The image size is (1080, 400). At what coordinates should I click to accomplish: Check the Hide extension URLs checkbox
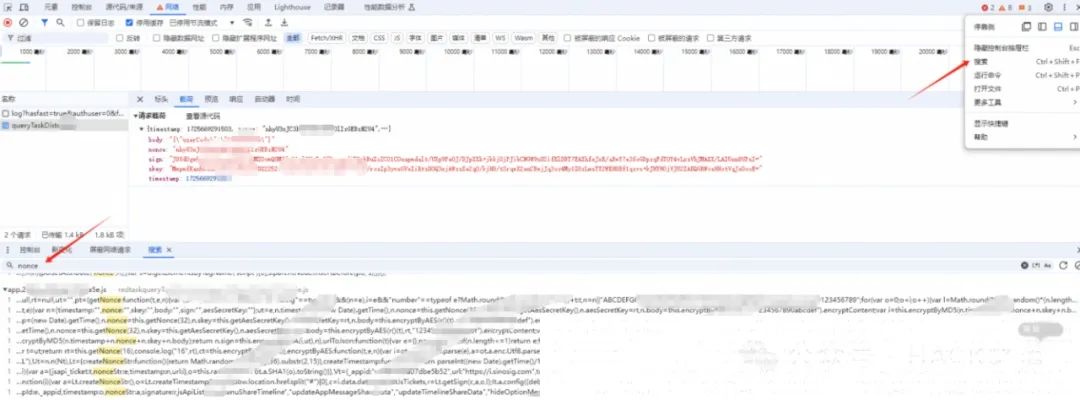click(216, 38)
